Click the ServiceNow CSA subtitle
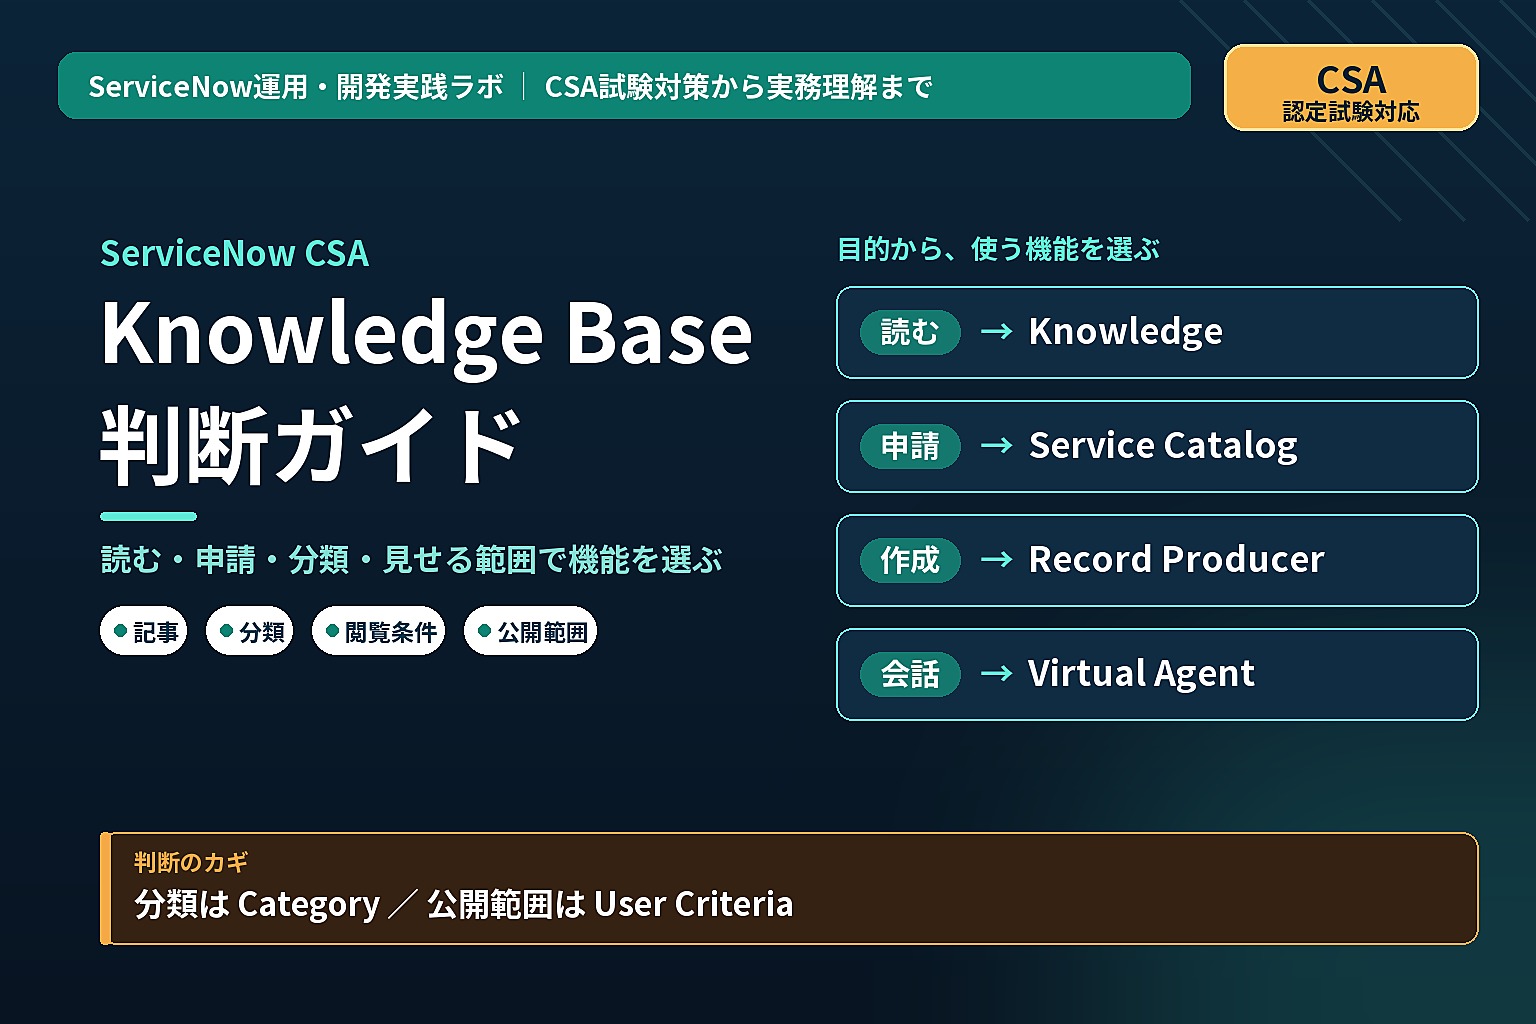Viewport: 1536px width, 1024px height. tap(235, 254)
